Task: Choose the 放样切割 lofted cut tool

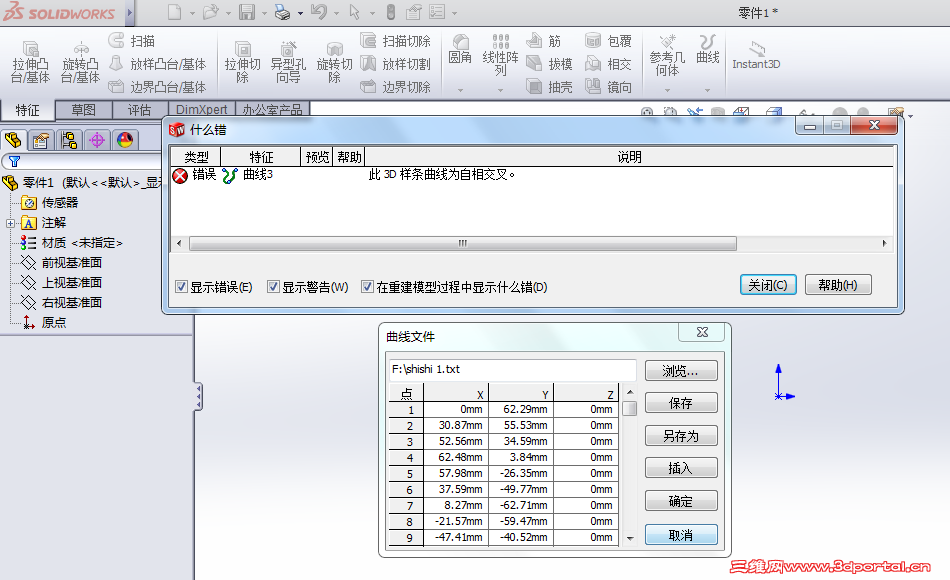Action: (x=395, y=64)
